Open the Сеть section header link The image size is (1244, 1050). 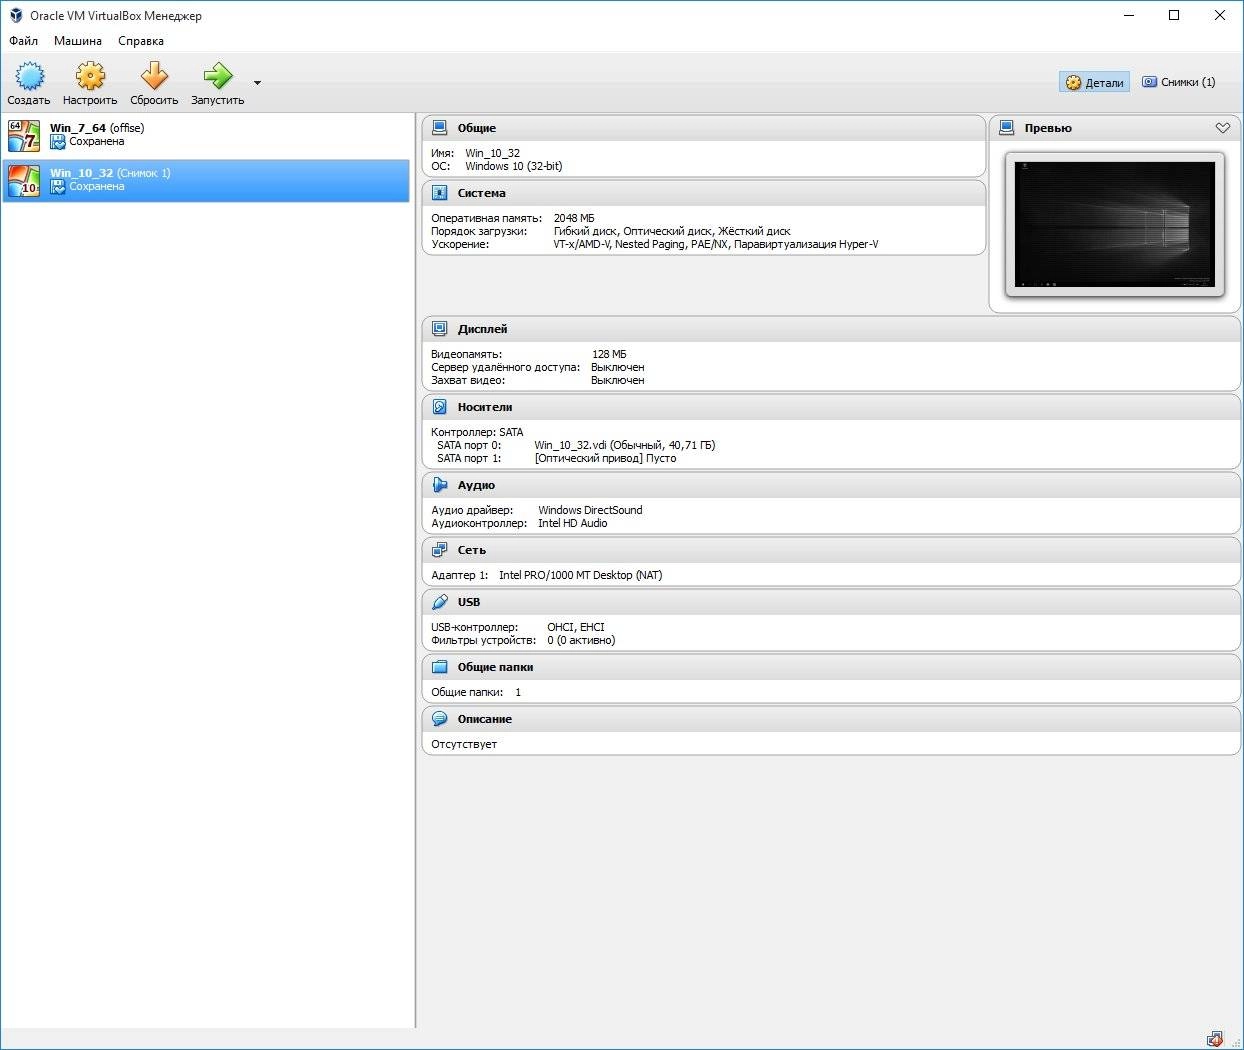472,550
